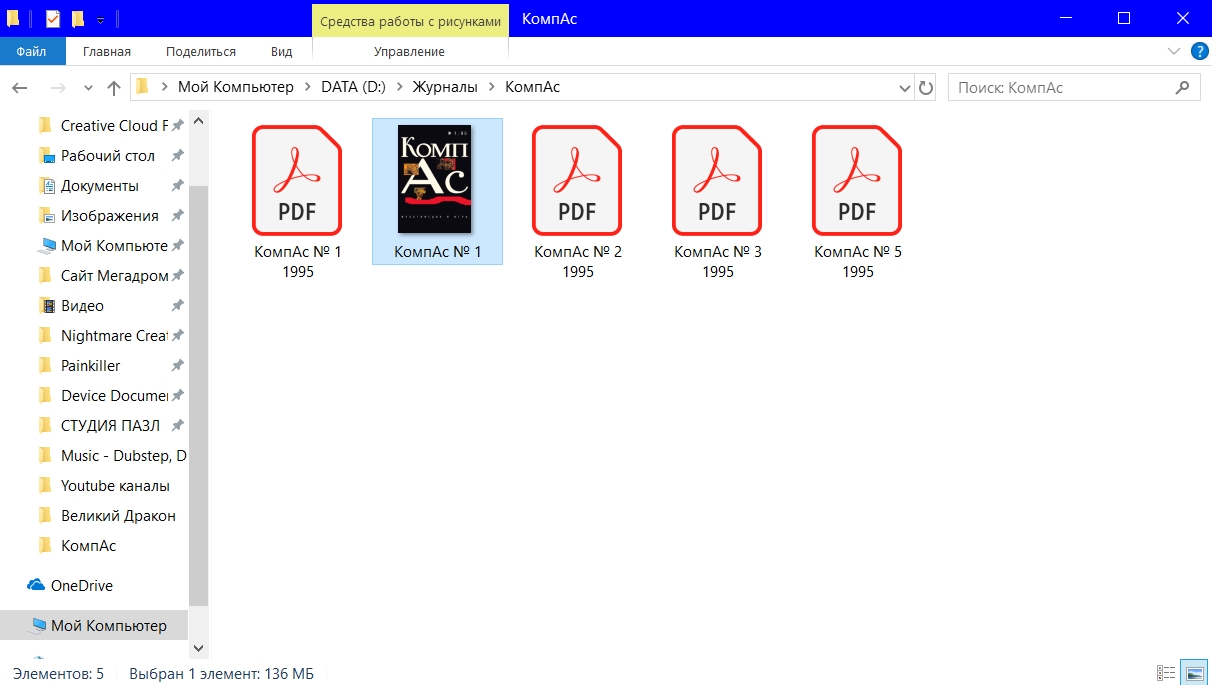Open the КомпАс № 1 1995 PDF file
1212x685 pixels.
point(297,180)
